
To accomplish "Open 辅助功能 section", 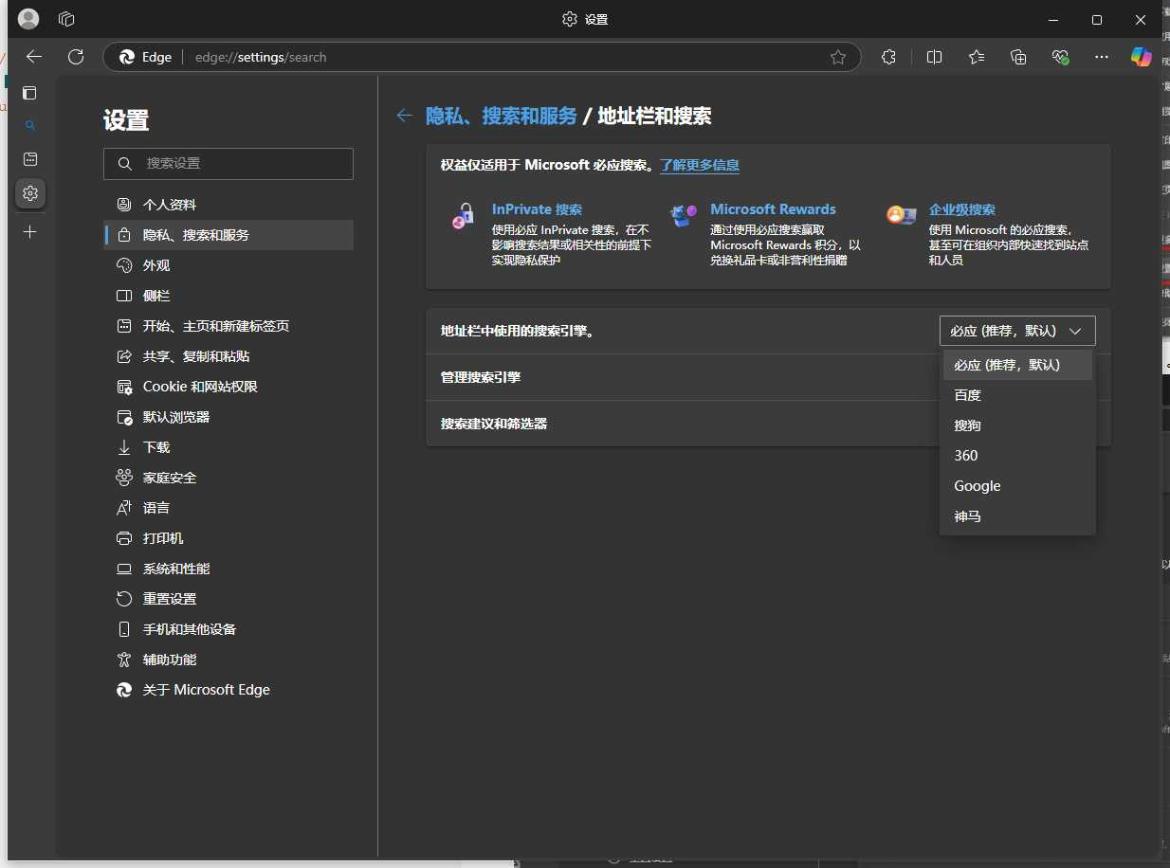I will [228, 660].
